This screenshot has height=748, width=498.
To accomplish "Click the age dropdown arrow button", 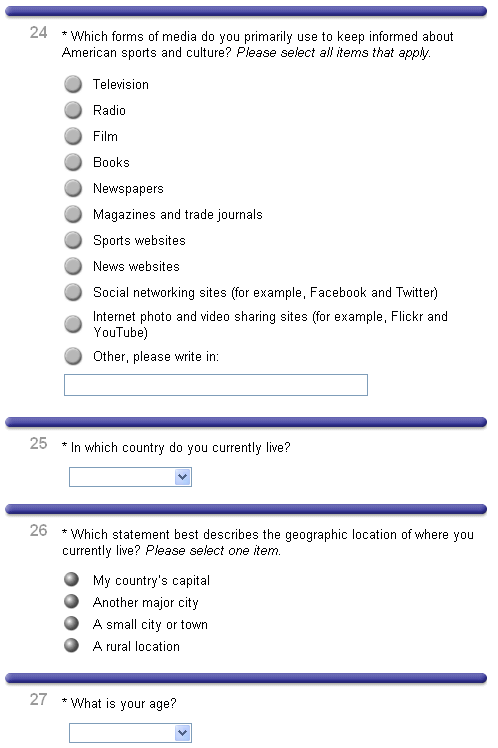I will (183, 733).
